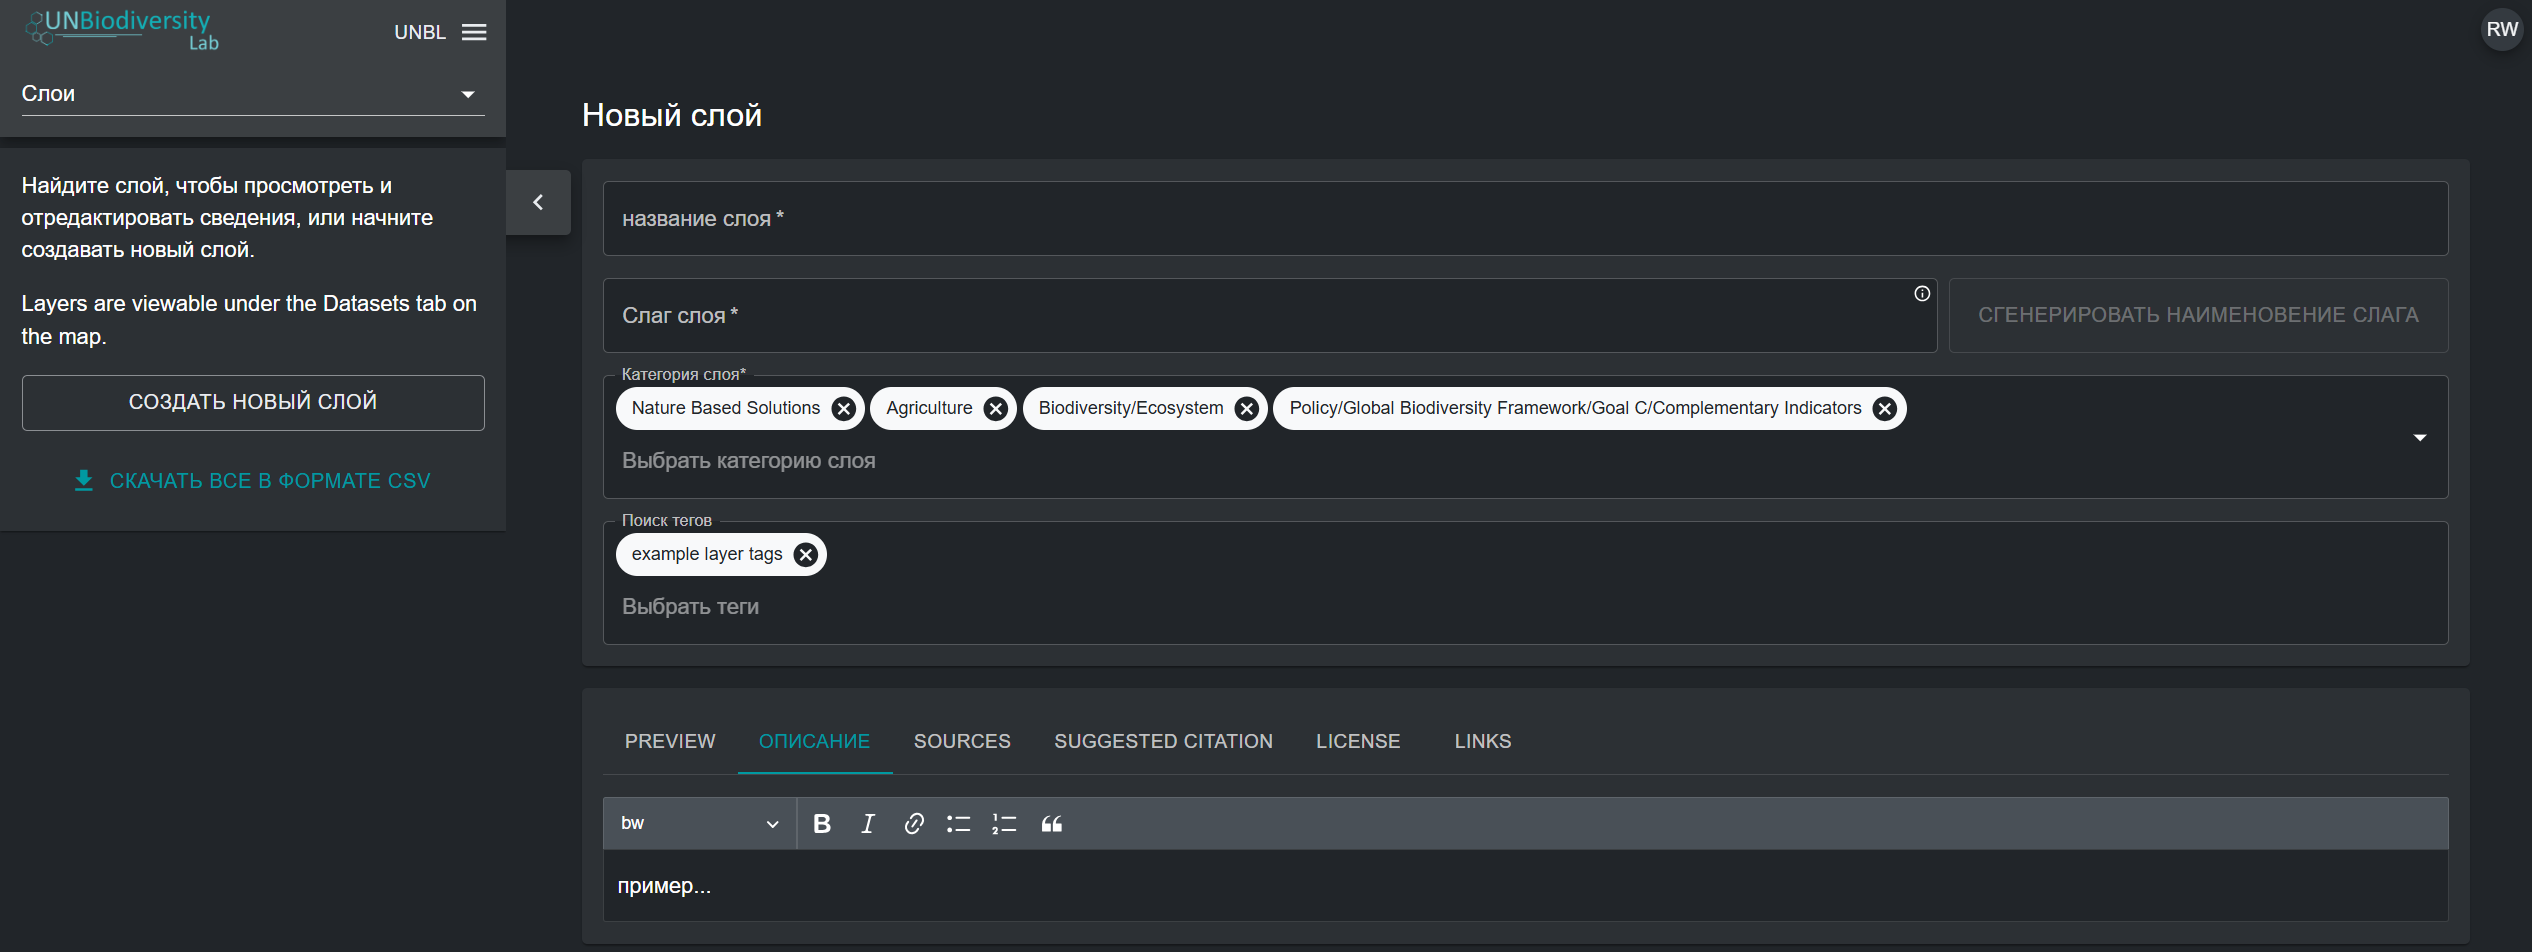The image size is (2532, 952).
Task: Open the UNBL hamburger menu
Action: click(474, 32)
